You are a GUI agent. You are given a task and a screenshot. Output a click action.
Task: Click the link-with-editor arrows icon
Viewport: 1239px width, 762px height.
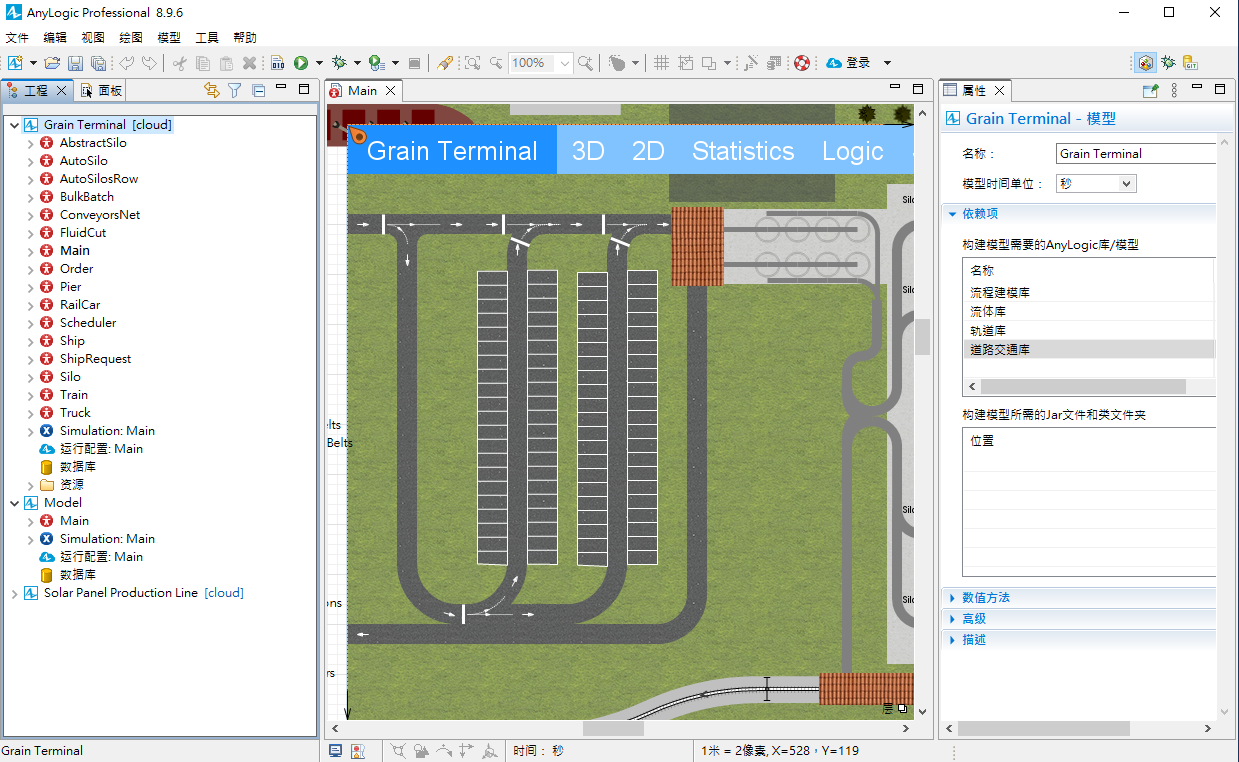pyautogui.click(x=211, y=90)
